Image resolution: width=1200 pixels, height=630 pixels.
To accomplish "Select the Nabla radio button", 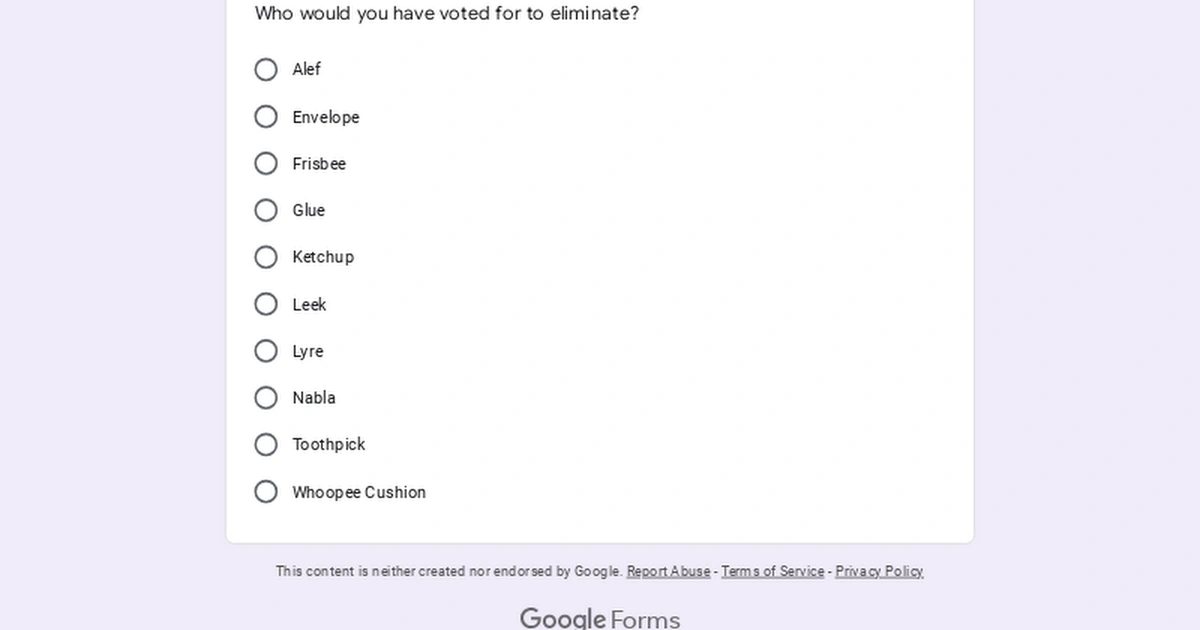I will point(265,397).
